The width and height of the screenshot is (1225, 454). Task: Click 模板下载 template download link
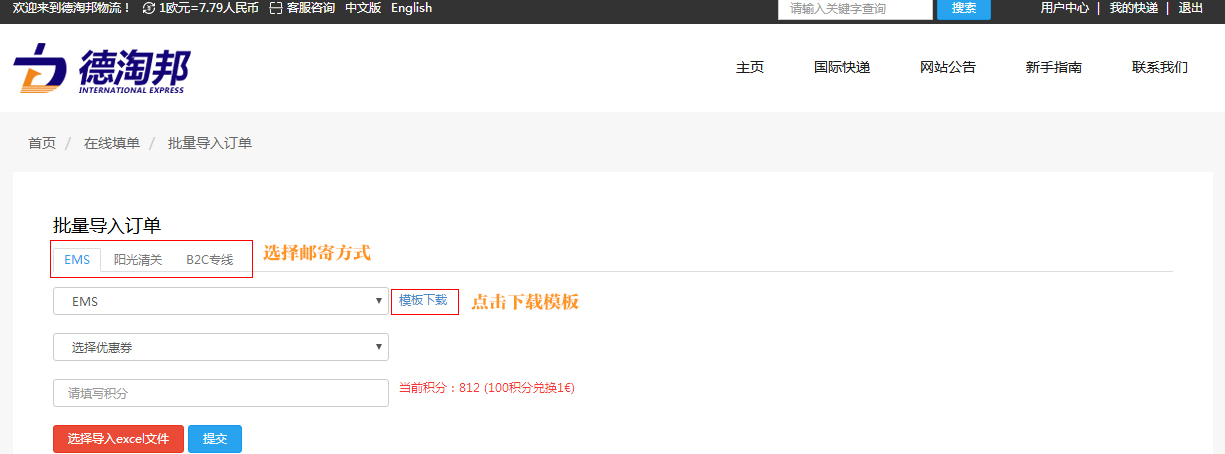pyautogui.click(x=423, y=300)
